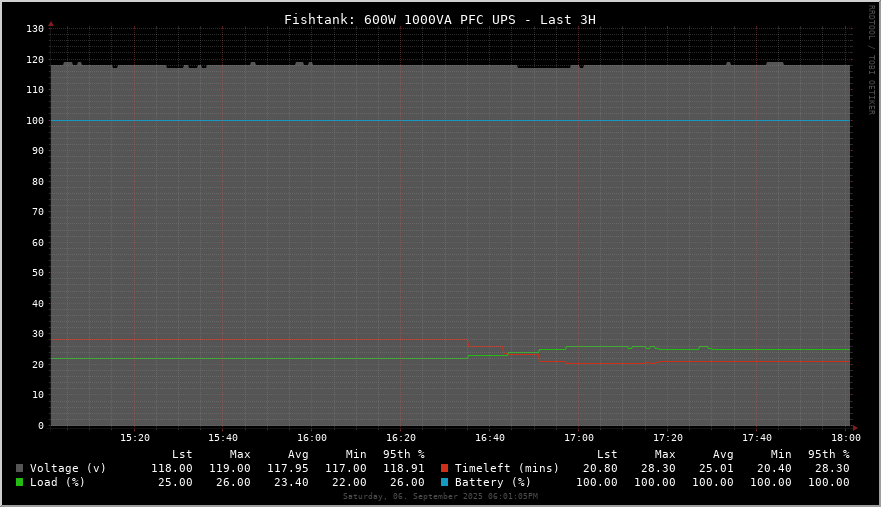The width and height of the screenshot is (881, 507).
Task: Click 'Min' header above Timeleft values
Action: (x=781, y=454)
